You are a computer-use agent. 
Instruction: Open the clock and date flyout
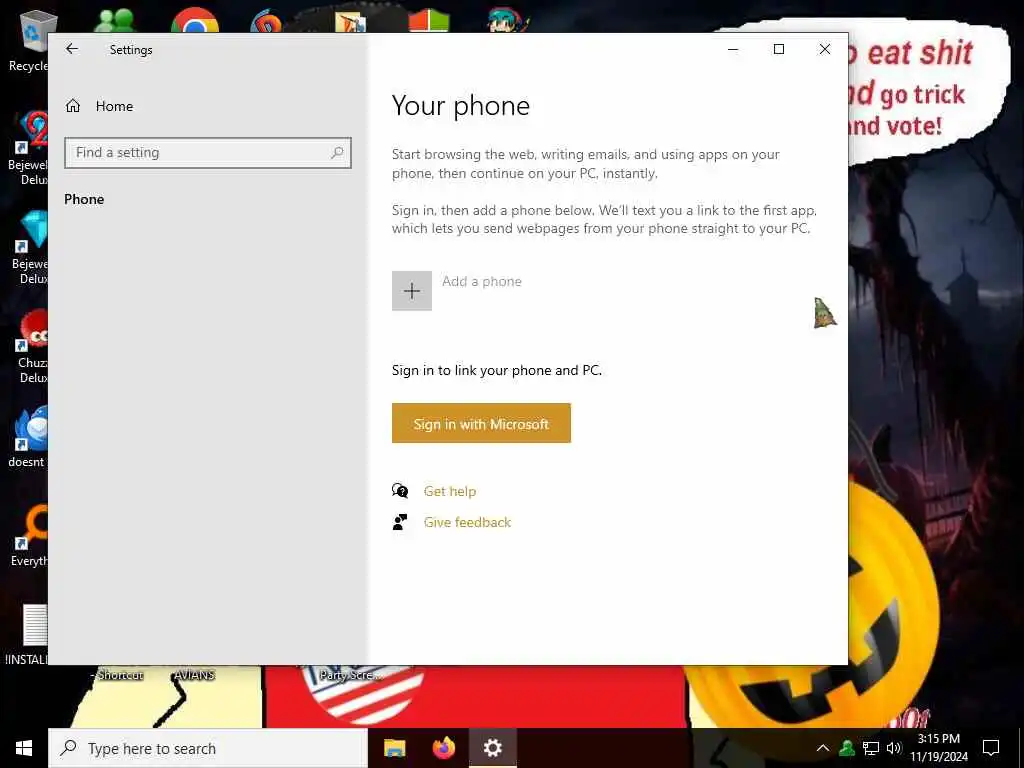(x=939, y=748)
